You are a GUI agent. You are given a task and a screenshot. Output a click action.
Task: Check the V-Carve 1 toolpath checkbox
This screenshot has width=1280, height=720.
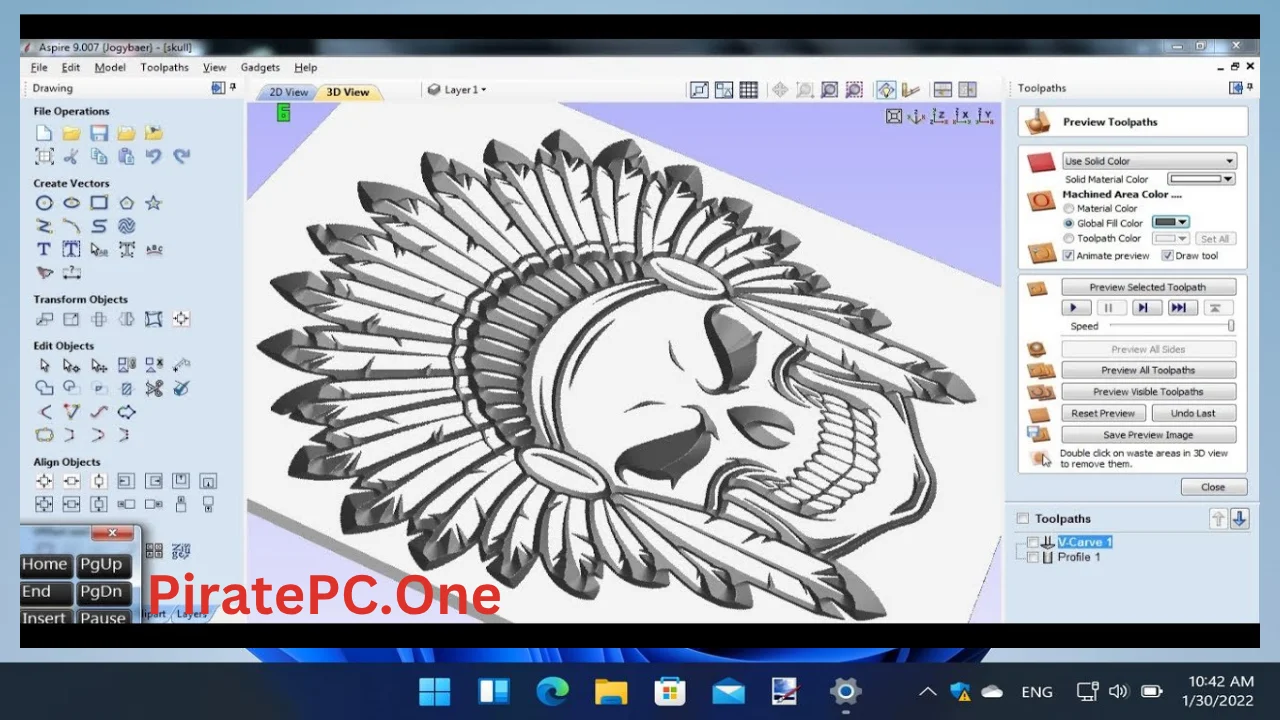(x=1033, y=542)
